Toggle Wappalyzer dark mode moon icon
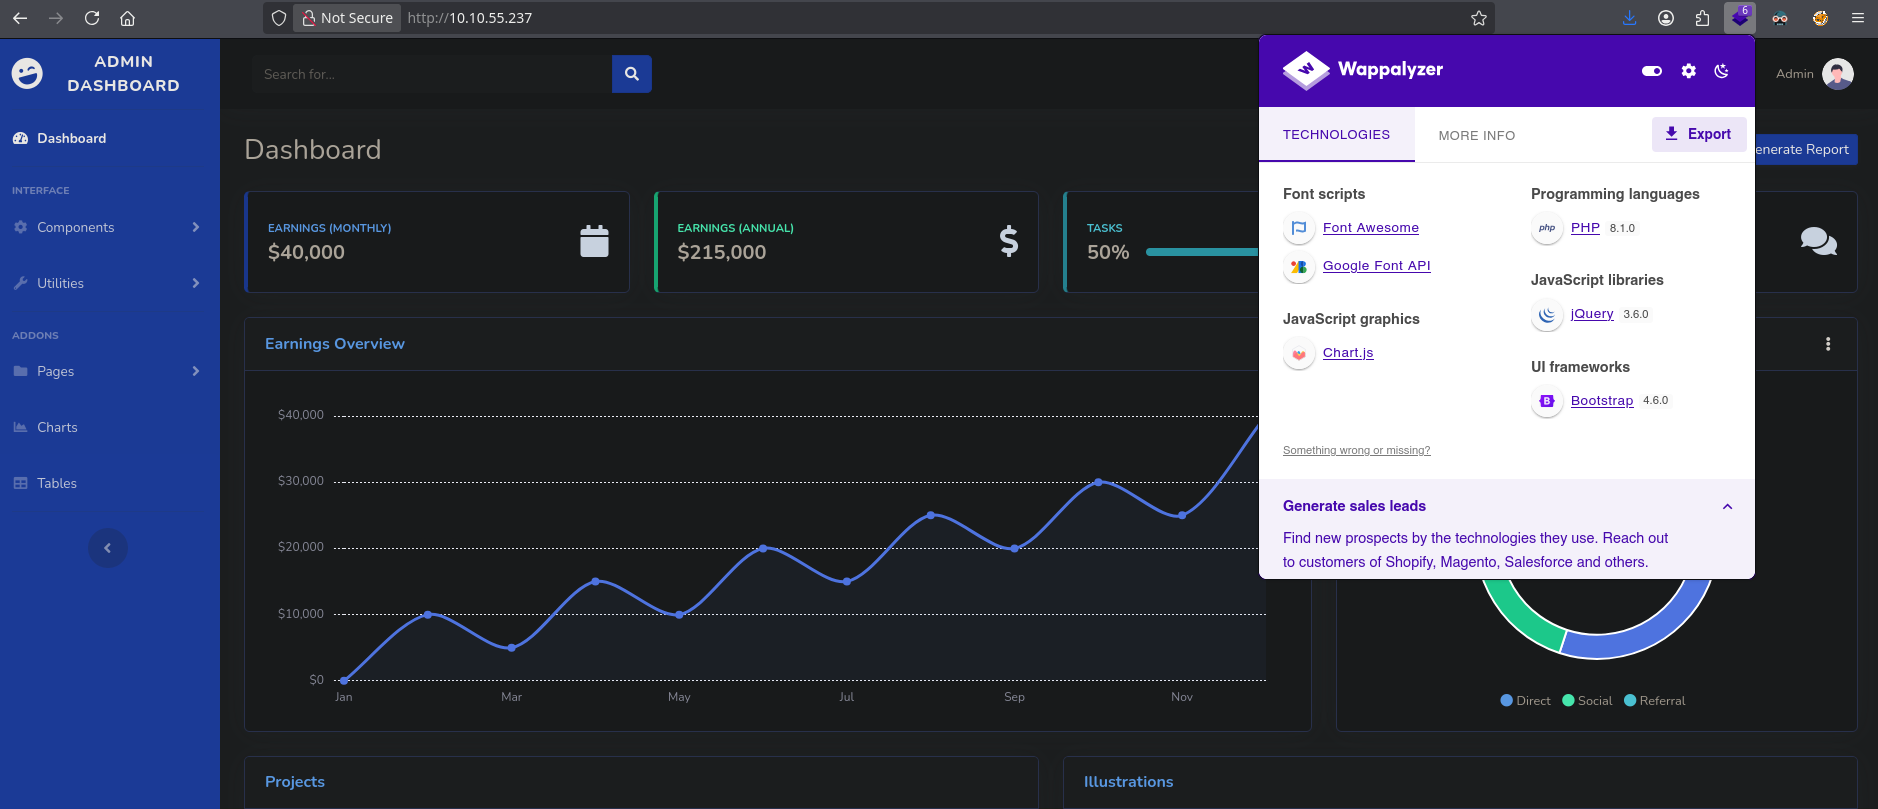1878x809 pixels. [1721, 71]
